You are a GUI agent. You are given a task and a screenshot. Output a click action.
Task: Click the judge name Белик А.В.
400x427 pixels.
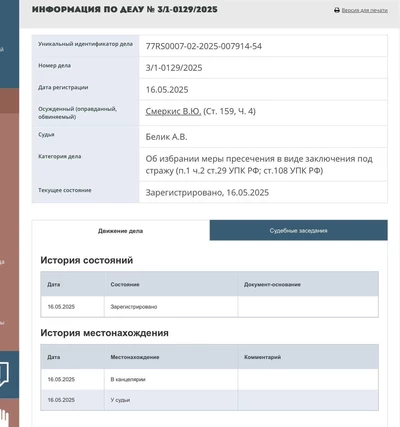[166, 137]
